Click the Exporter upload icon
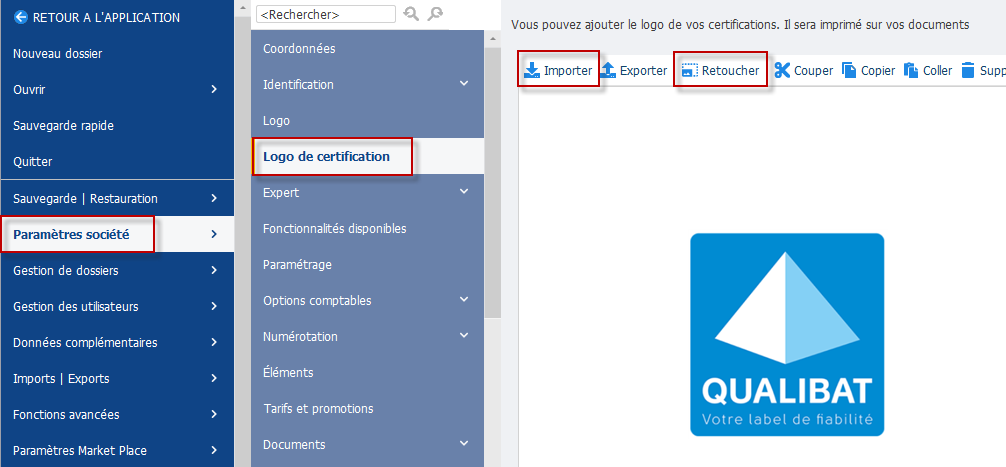Image resolution: width=1006 pixels, height=467 pixels. tap(608, 70)
